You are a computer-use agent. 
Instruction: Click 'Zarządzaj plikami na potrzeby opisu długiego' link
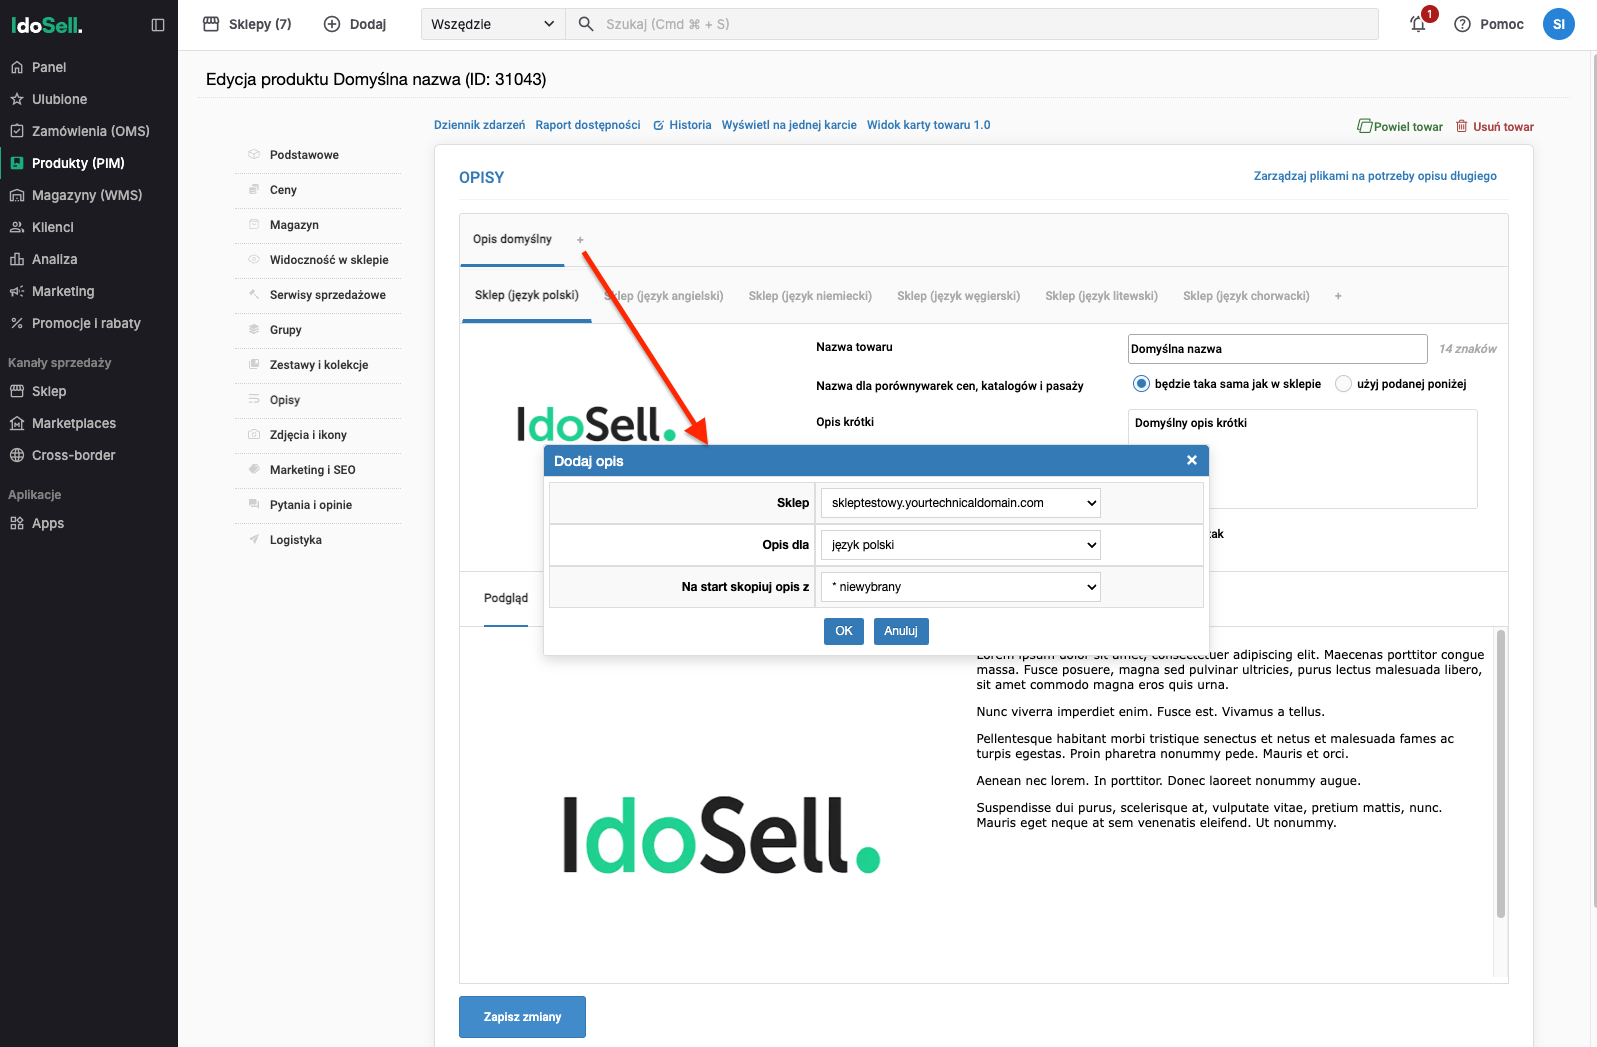pos(1375,176)
